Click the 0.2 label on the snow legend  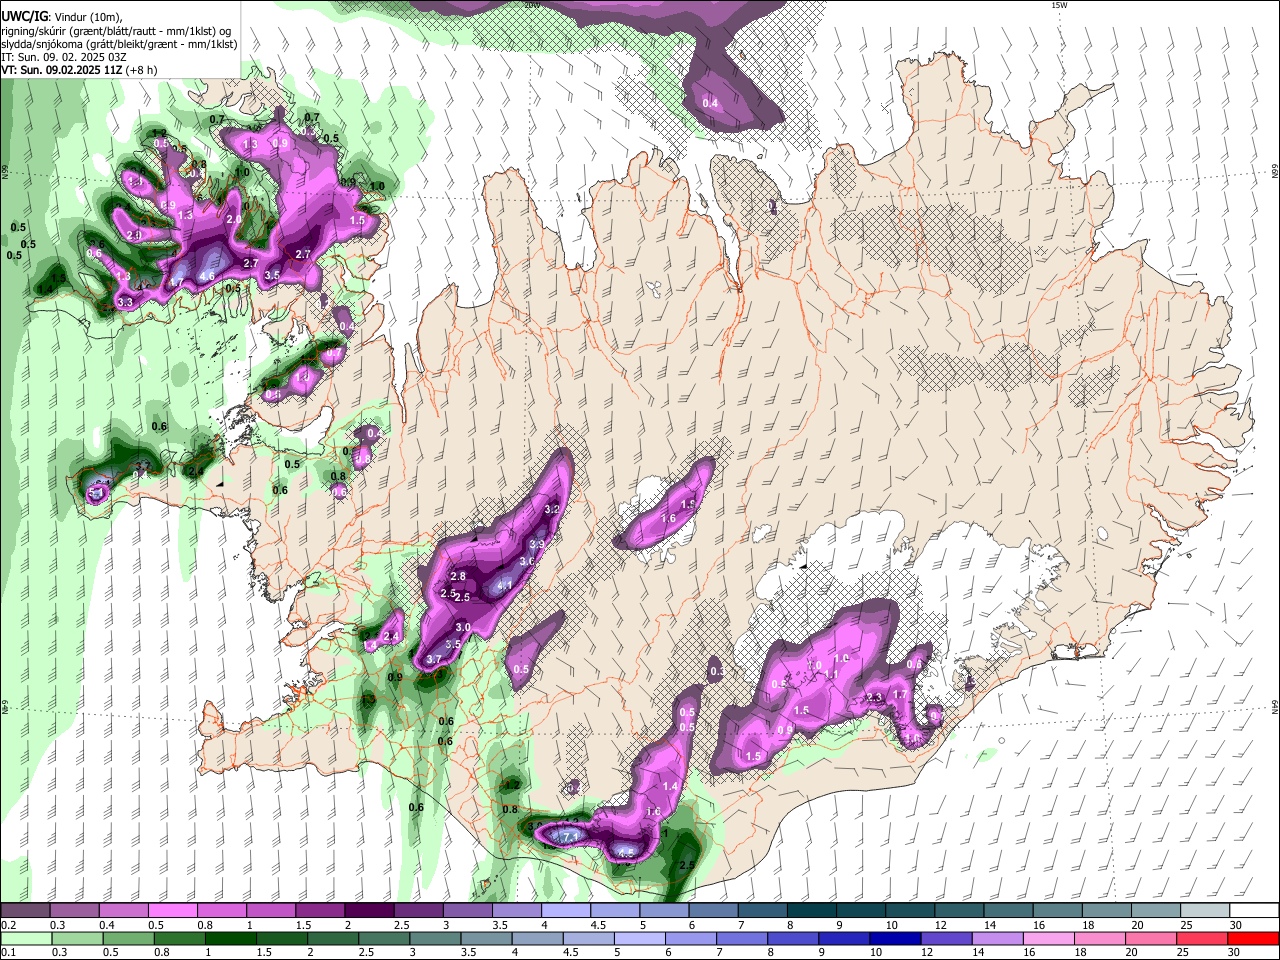tap(7, 925)
